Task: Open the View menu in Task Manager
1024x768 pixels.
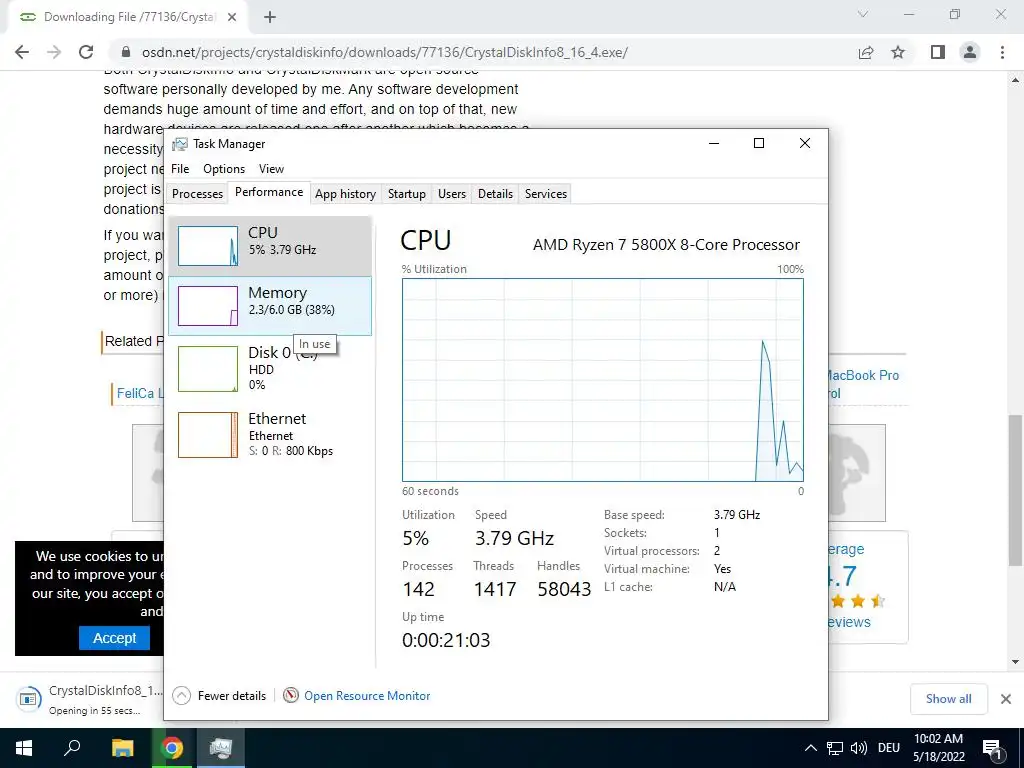Action: tap(271, 168)
